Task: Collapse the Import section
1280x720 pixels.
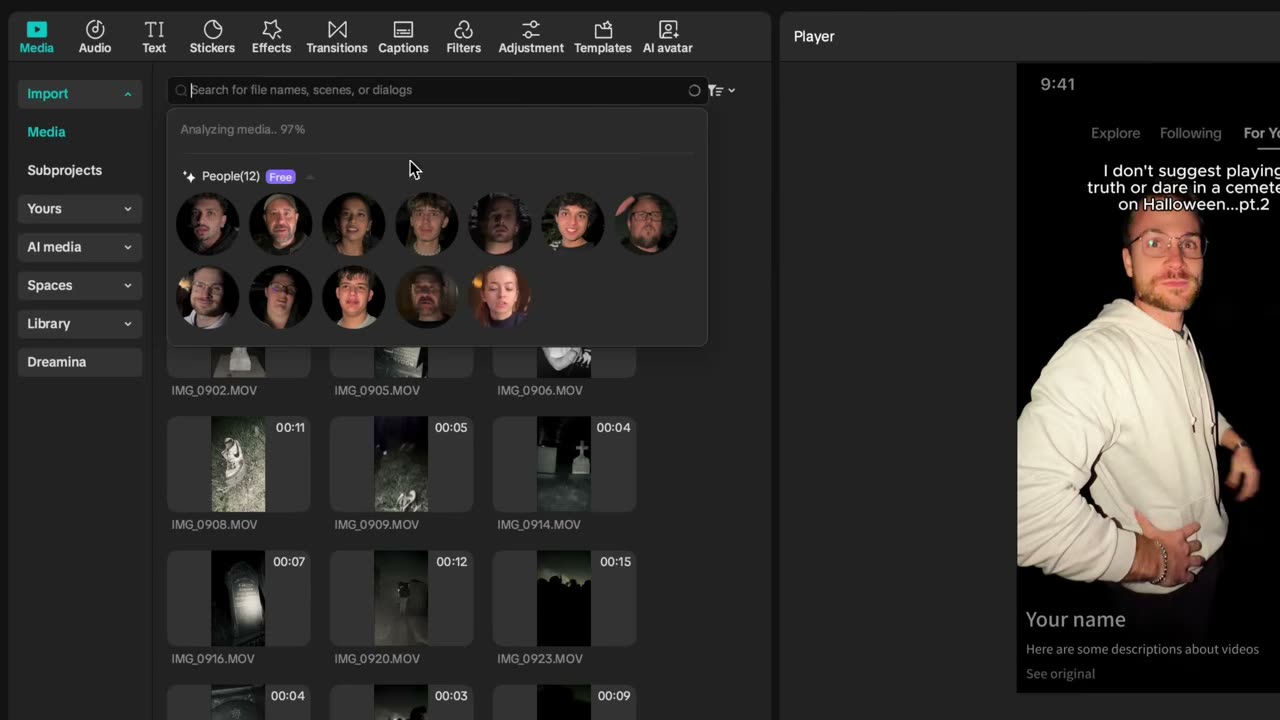Action: click(x=80, y=94)
